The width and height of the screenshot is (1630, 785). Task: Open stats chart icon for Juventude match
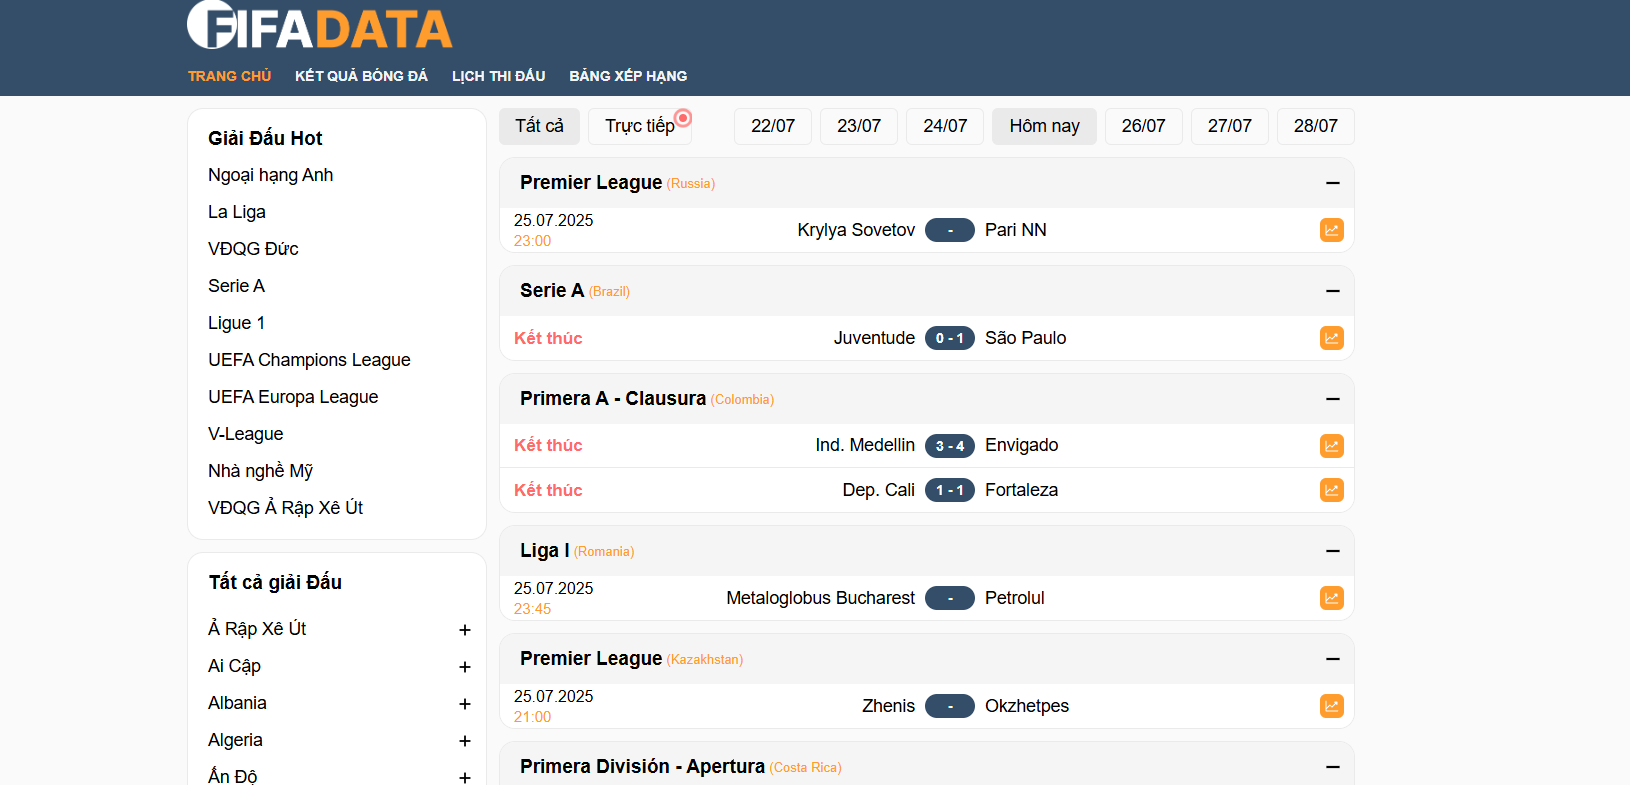click(x=1331, y=338)
